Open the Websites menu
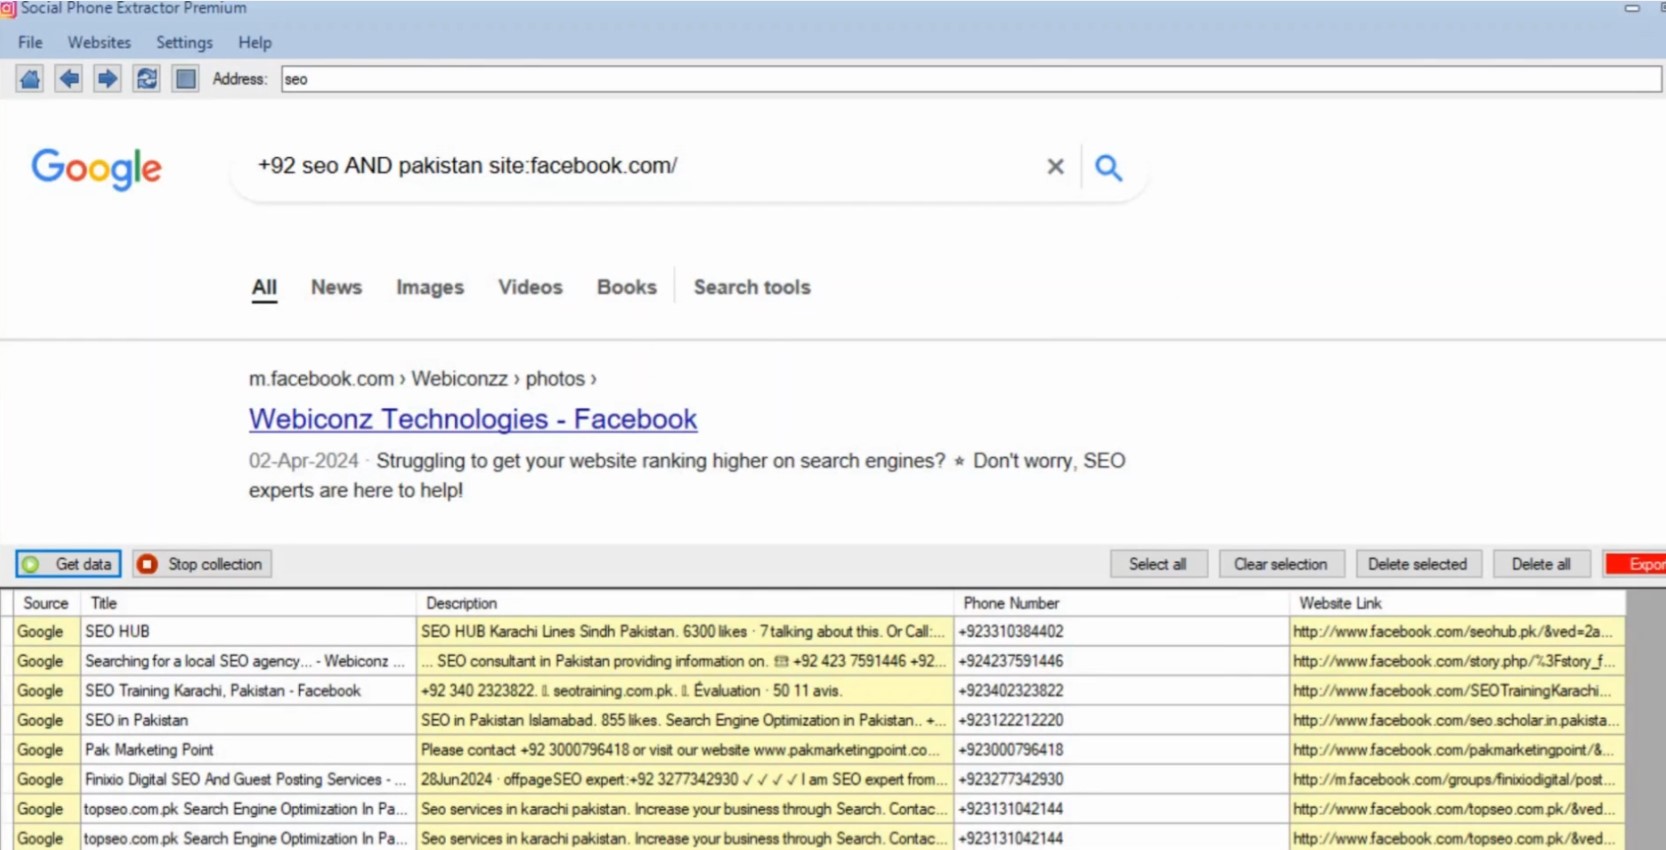This screenshot has height=850, width=1666. pos(99,42)
